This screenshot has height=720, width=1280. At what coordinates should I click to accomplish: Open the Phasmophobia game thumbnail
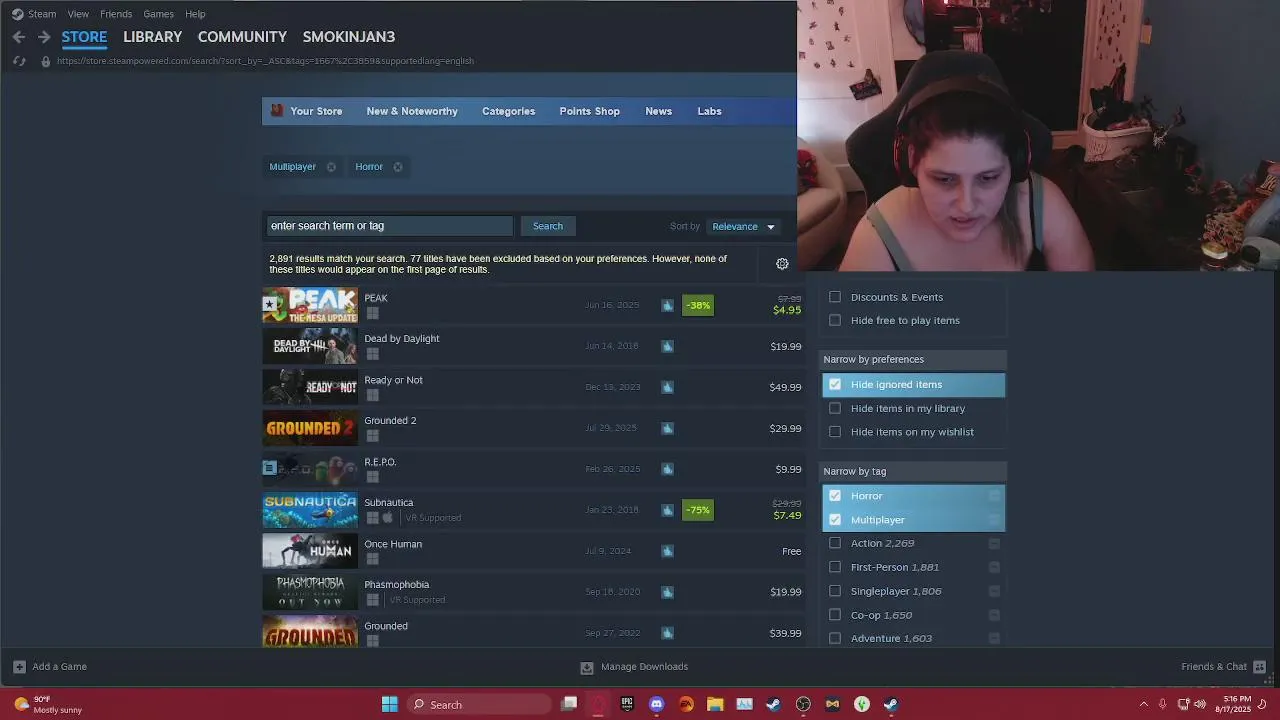[310, 592]
